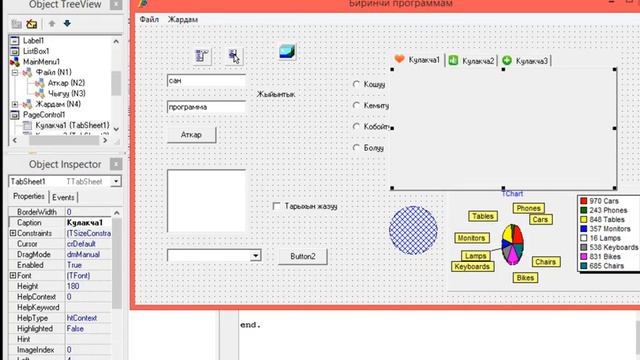Collapse the Файл (N1) tree node

15,73
